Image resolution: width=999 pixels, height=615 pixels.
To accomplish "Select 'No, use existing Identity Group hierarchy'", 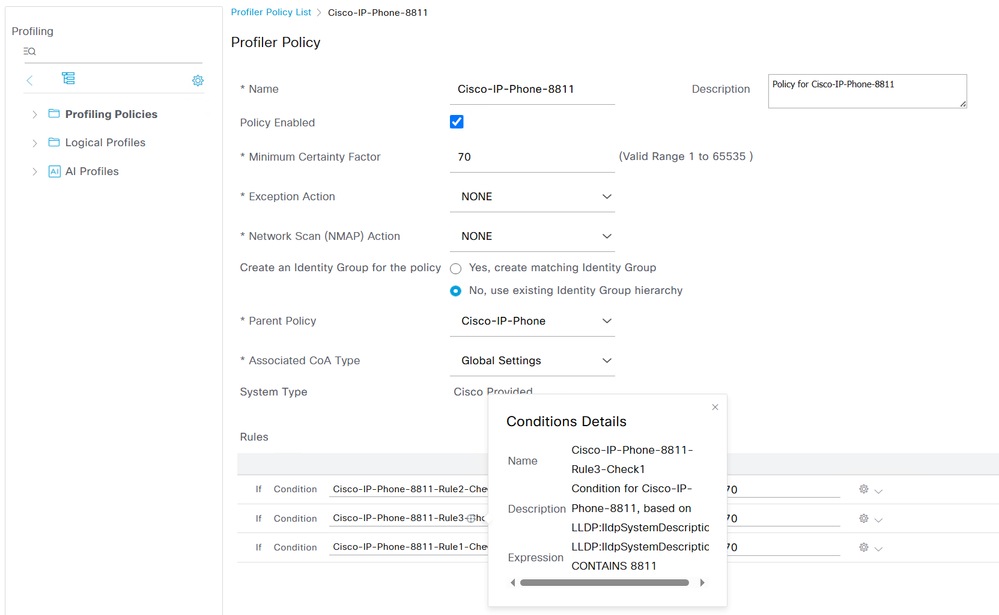I will click(x=456, y=291).
